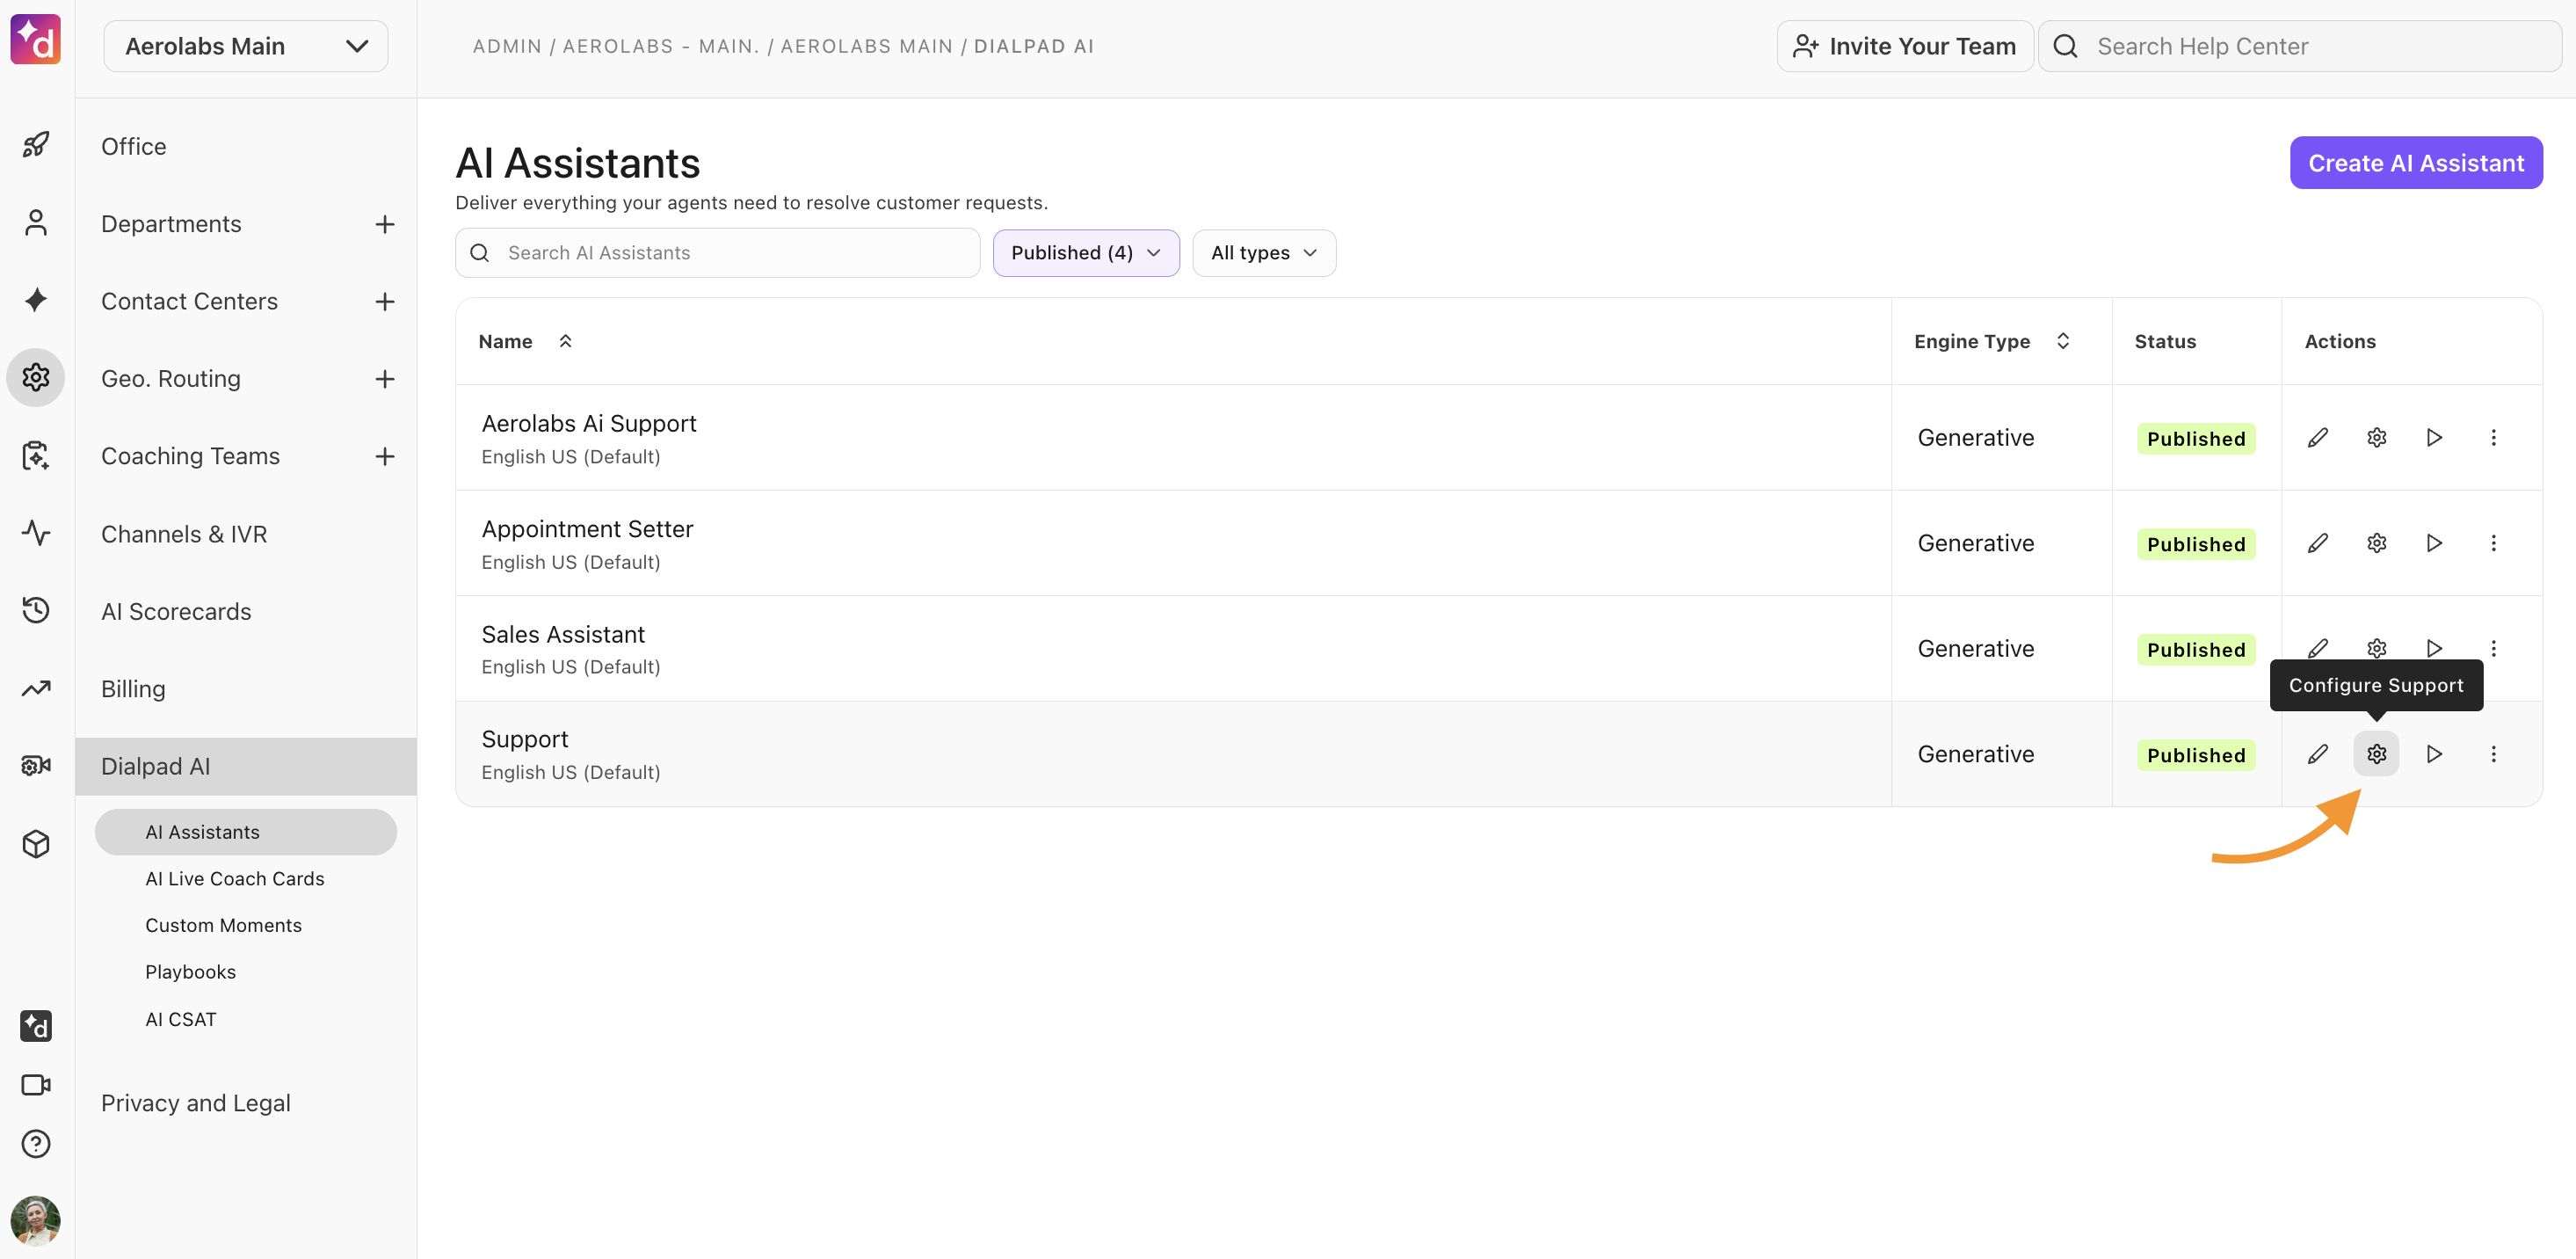Focus the Search AI Assistants field
This screenshot has height=1259, width=2576.
pos(717,253)
